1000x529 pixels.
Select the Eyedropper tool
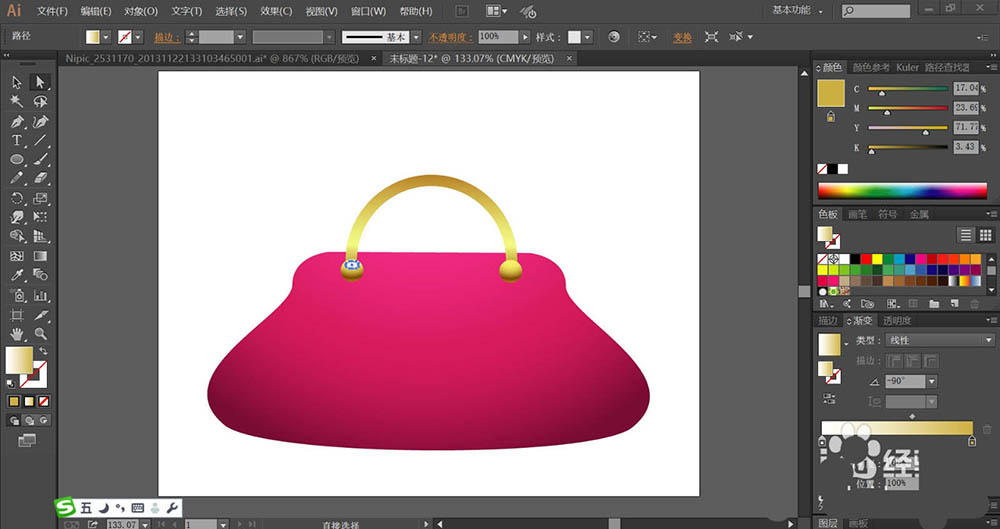click(x=17, y=275)
